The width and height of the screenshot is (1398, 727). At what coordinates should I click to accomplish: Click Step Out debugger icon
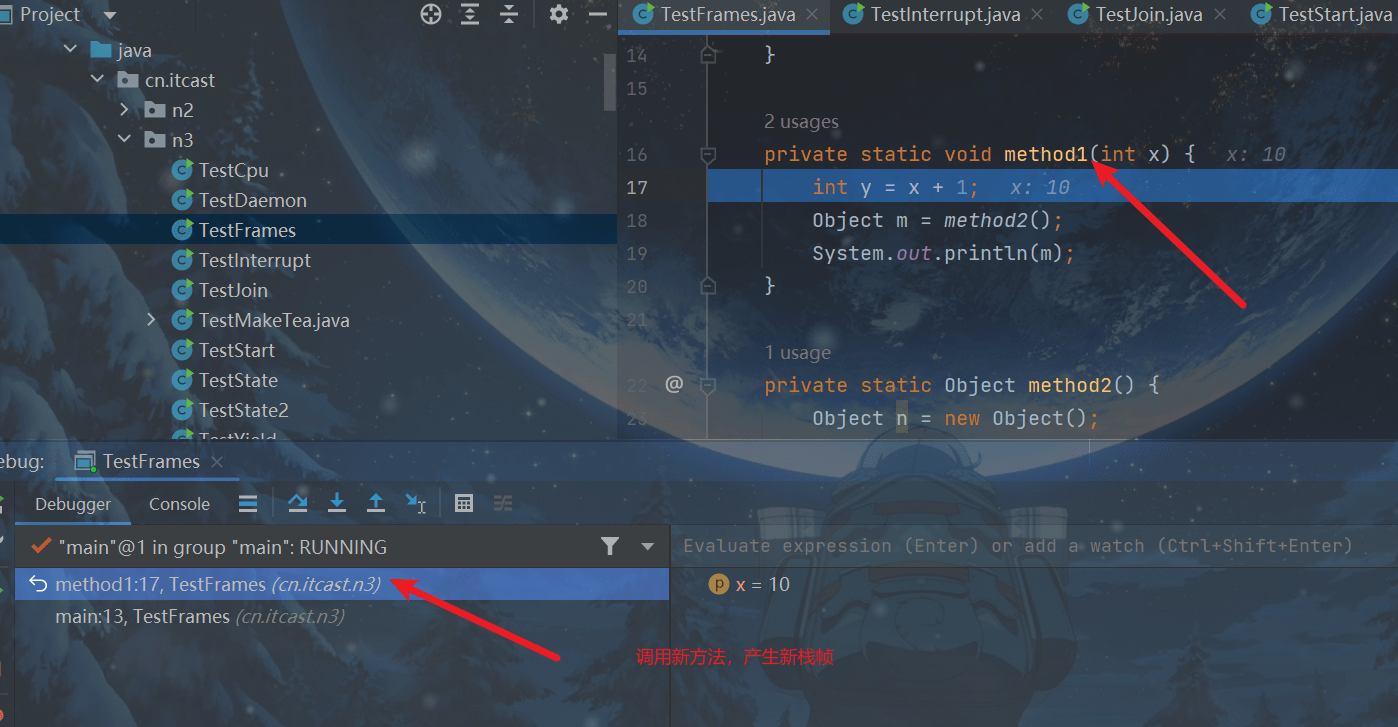(x=376, y=503)
